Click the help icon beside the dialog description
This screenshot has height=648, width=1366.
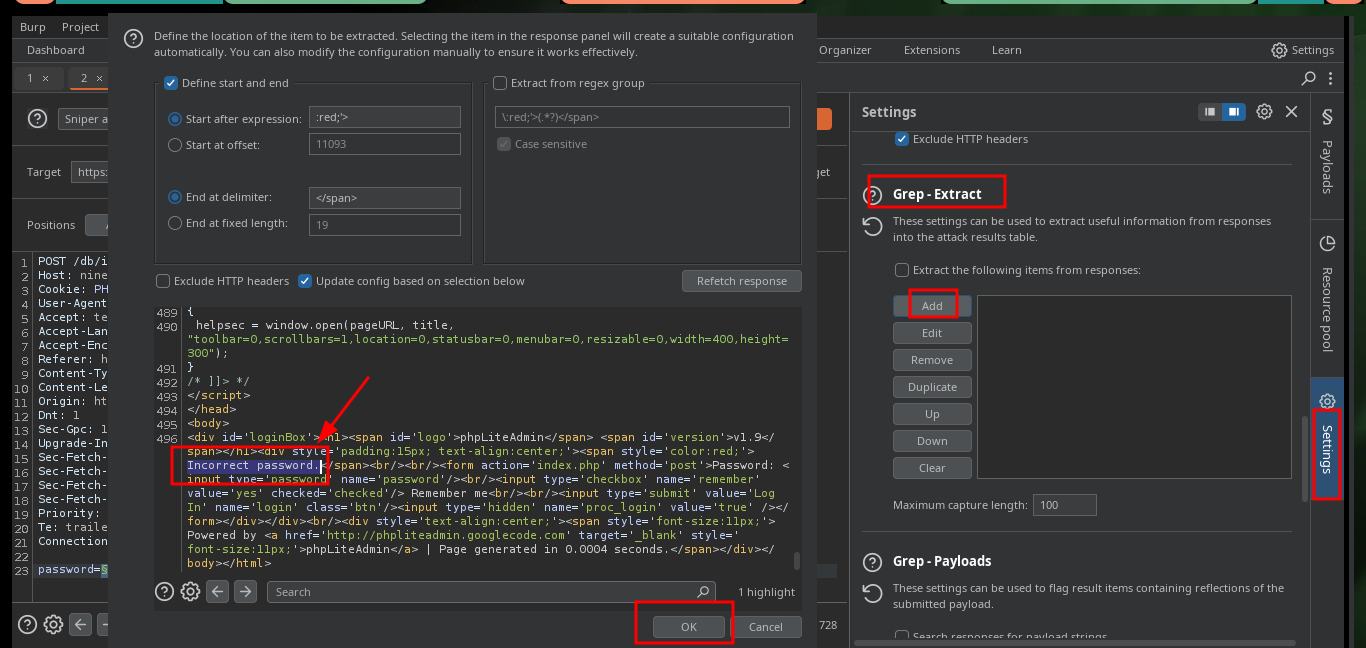coord(133,39)
